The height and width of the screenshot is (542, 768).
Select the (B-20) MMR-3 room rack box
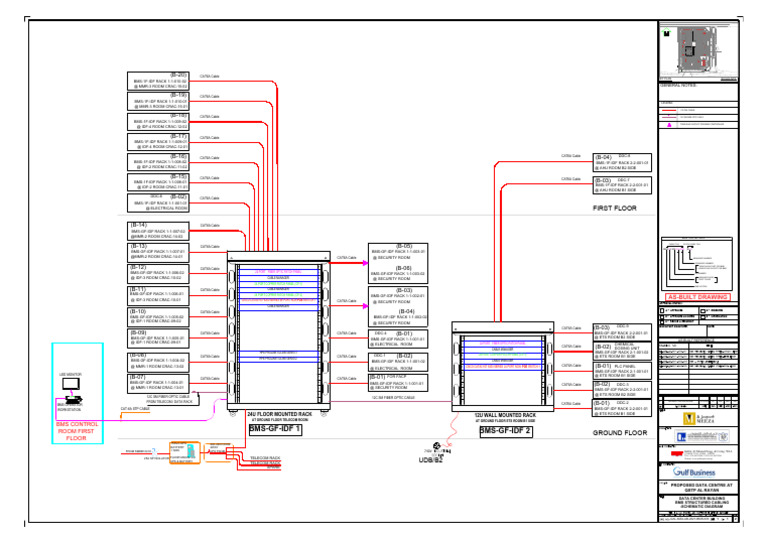[158, 81]
